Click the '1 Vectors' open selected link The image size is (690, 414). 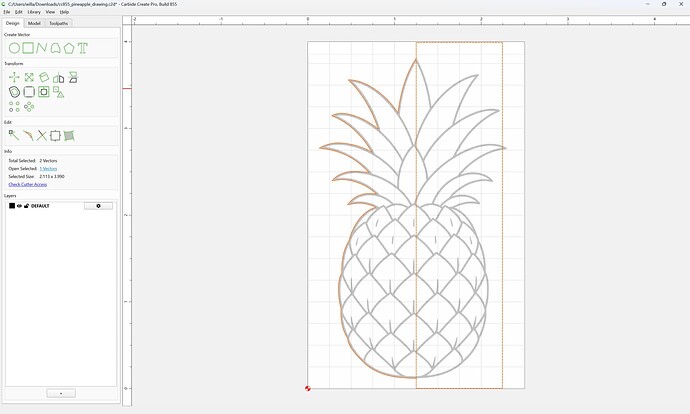[48, 169]
